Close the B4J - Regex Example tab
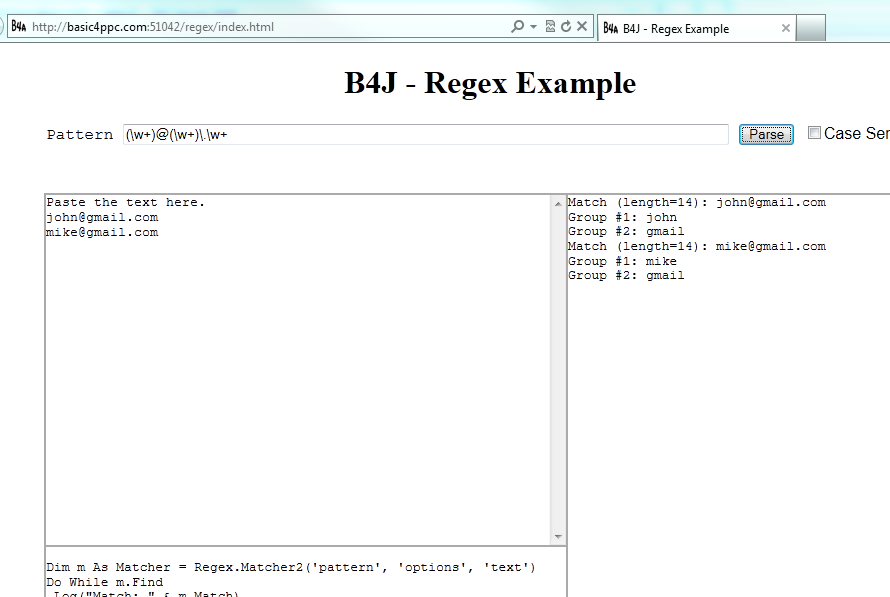 786,28
